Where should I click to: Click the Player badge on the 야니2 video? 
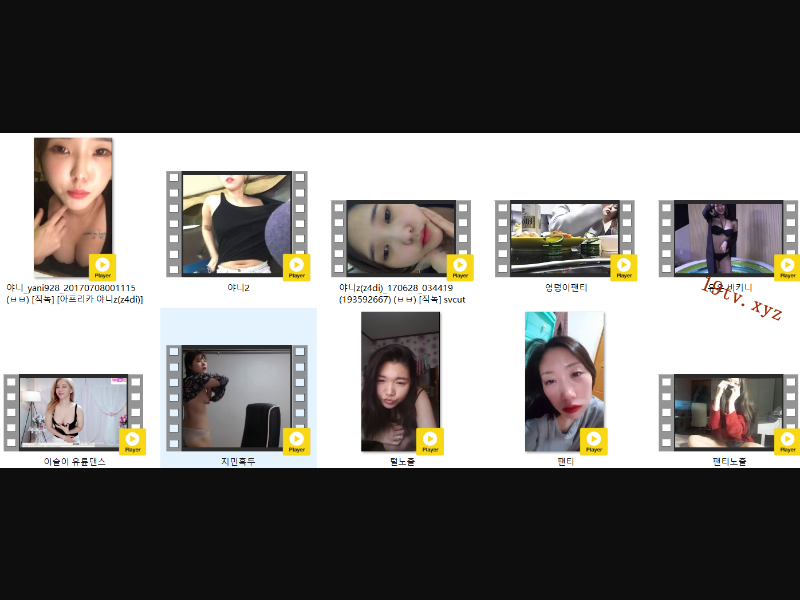click(296, 267)
